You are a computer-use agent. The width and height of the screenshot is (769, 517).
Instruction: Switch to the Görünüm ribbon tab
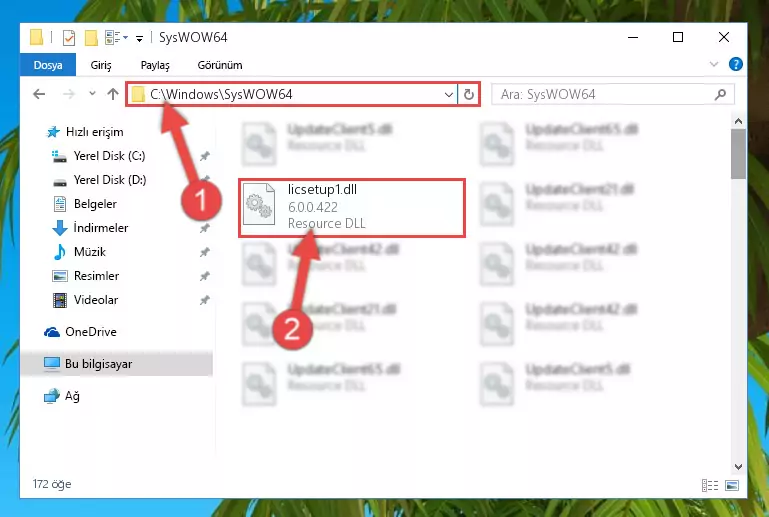point(220,65)
